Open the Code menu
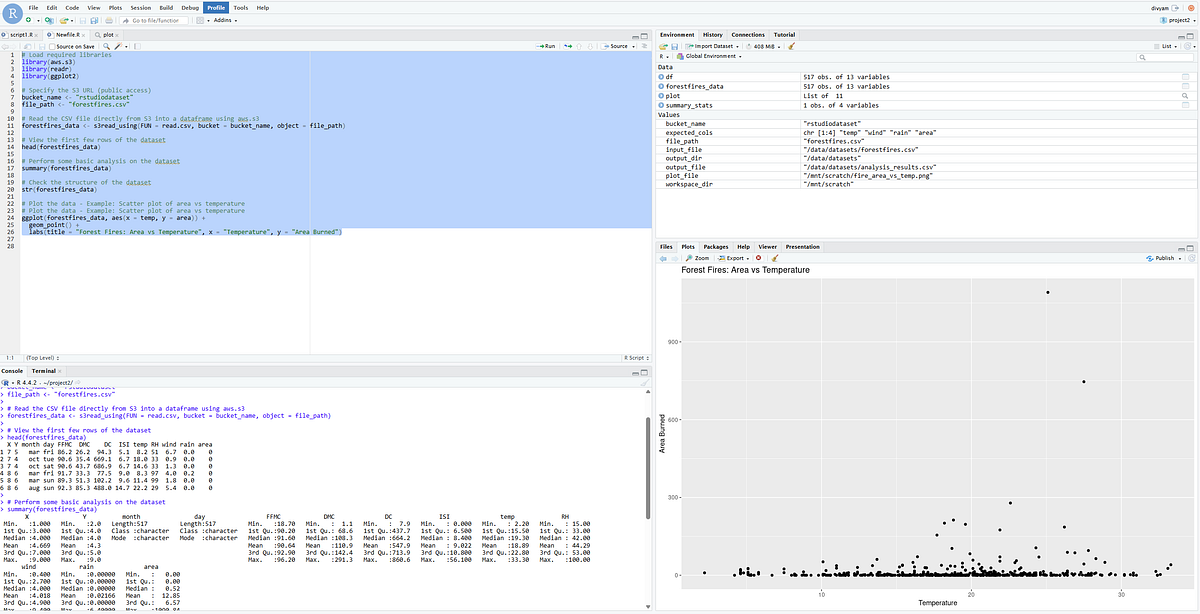This screenshot has width=1200, height=614. pyautogui.click(x=72, y=7)
